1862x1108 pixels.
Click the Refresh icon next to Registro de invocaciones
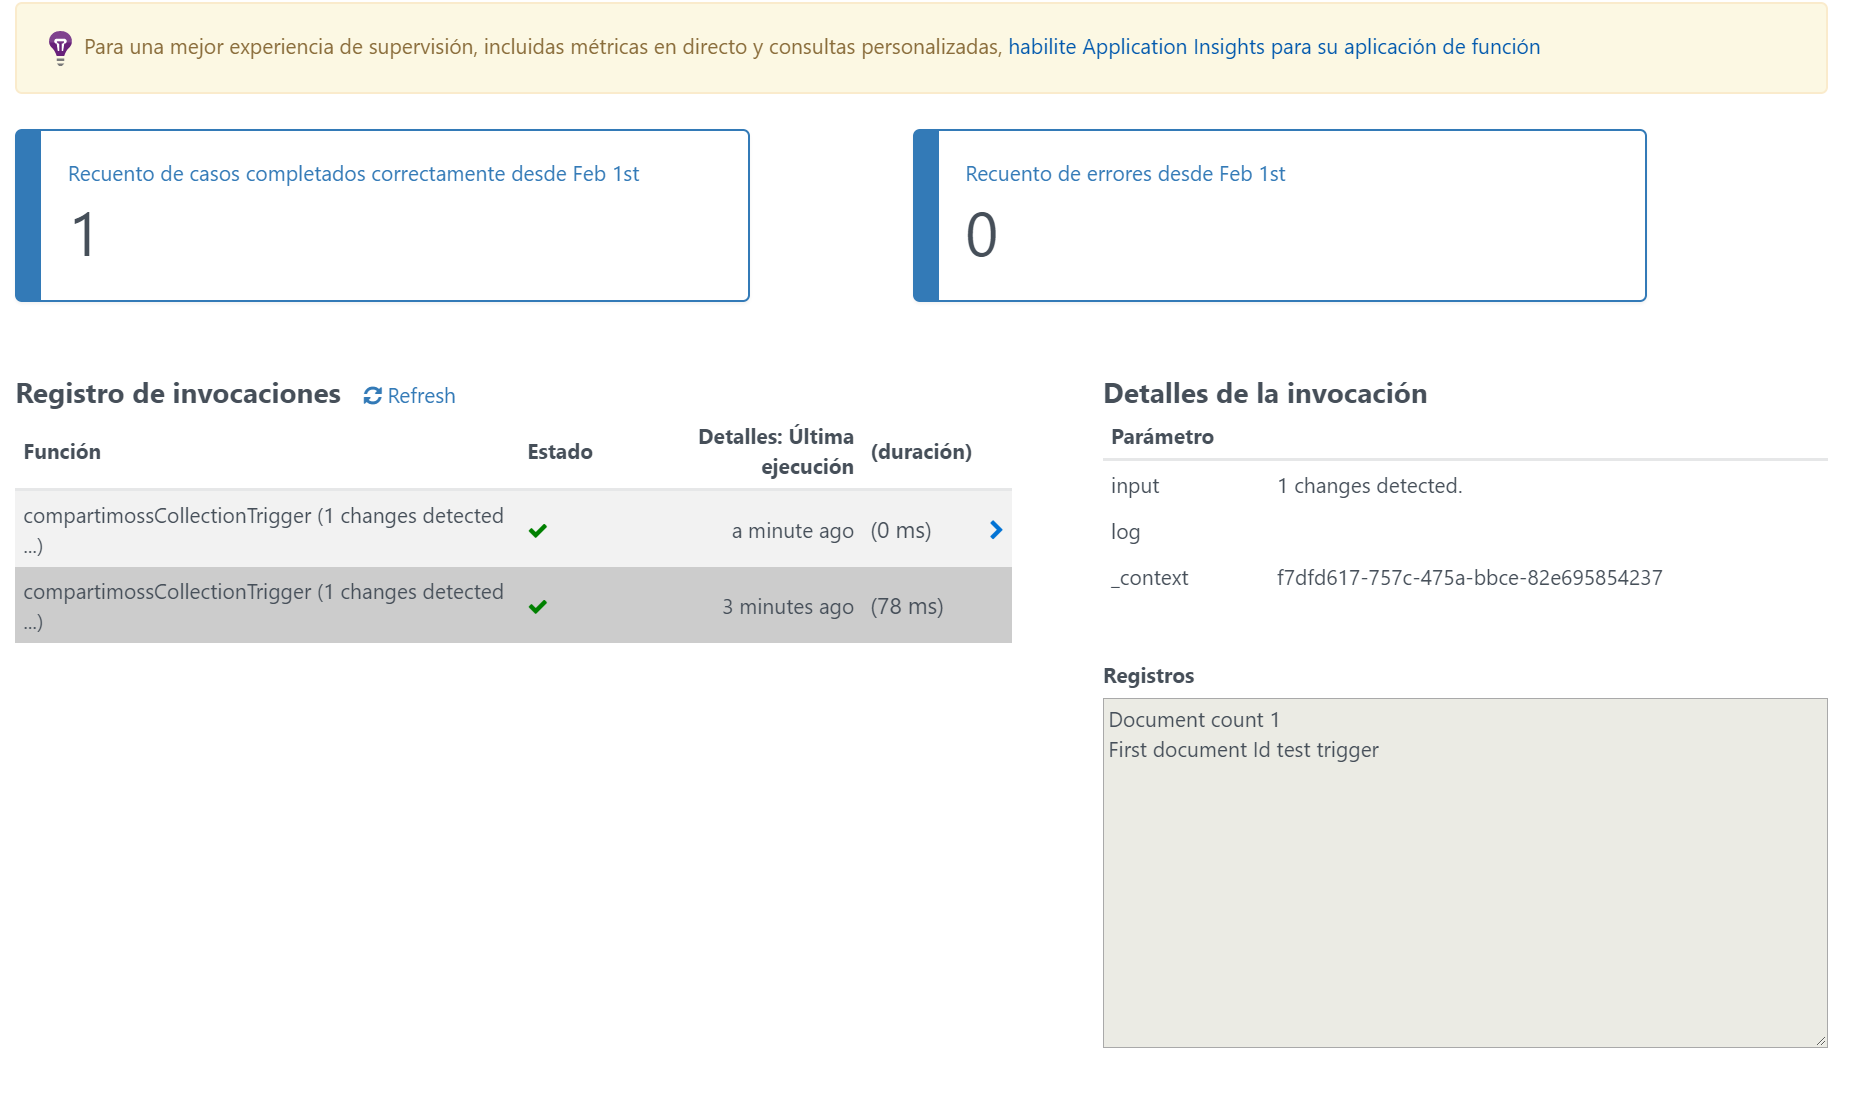(x=372, y=396)
